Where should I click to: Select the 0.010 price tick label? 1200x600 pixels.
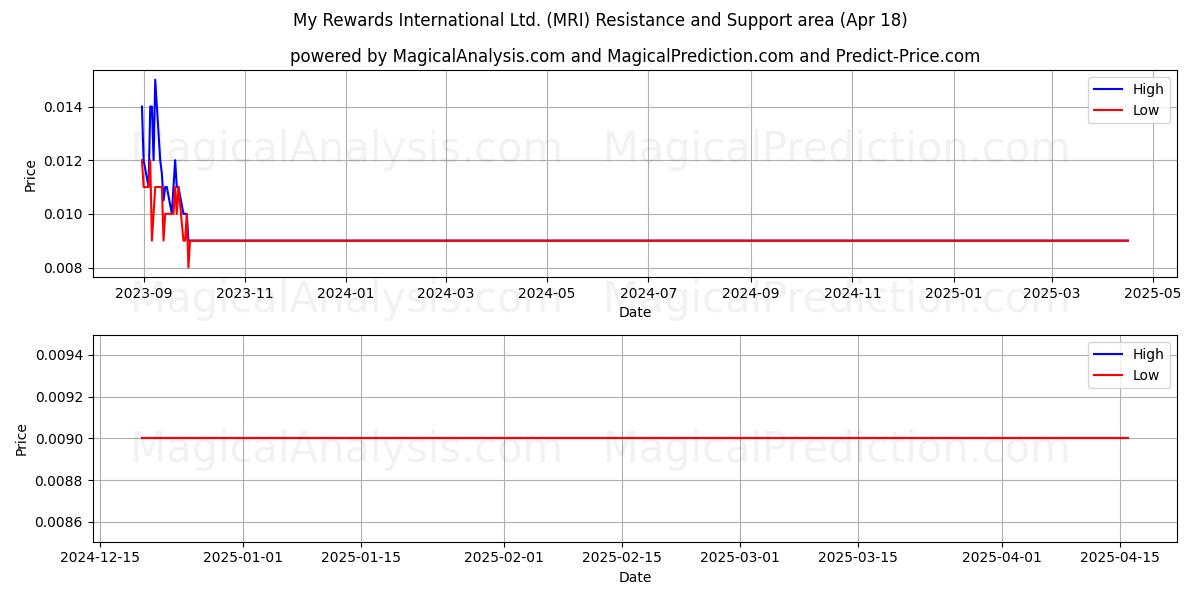coord(65,214)
